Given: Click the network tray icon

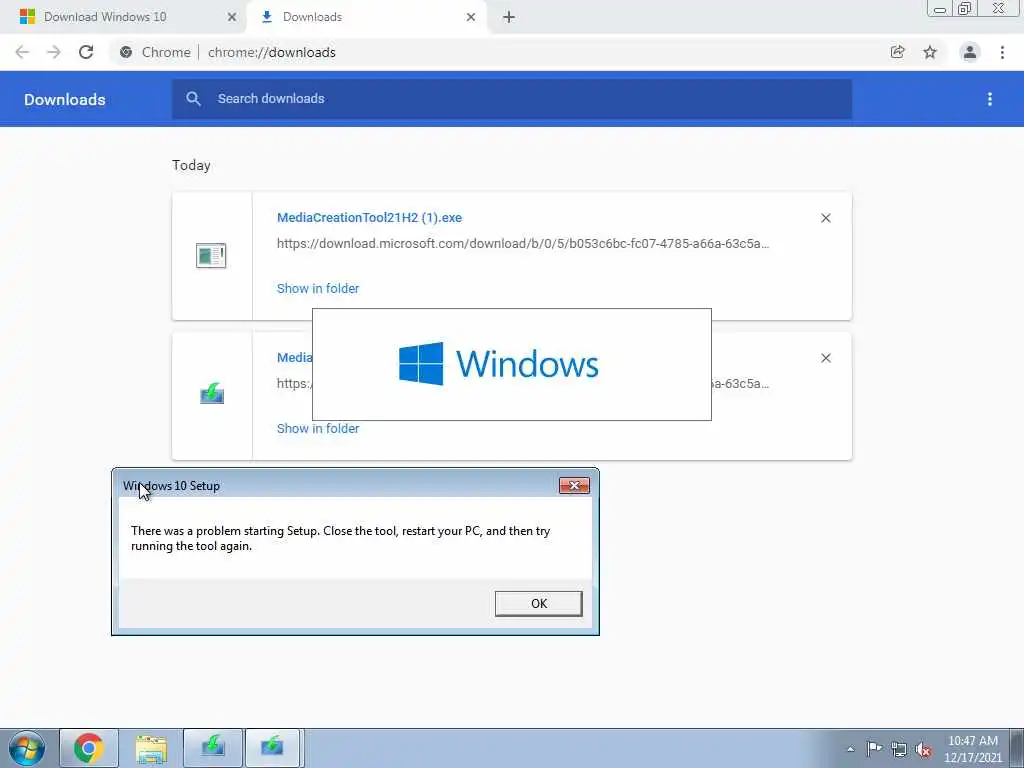Looking at the screenshot, I should pos(899,749).
